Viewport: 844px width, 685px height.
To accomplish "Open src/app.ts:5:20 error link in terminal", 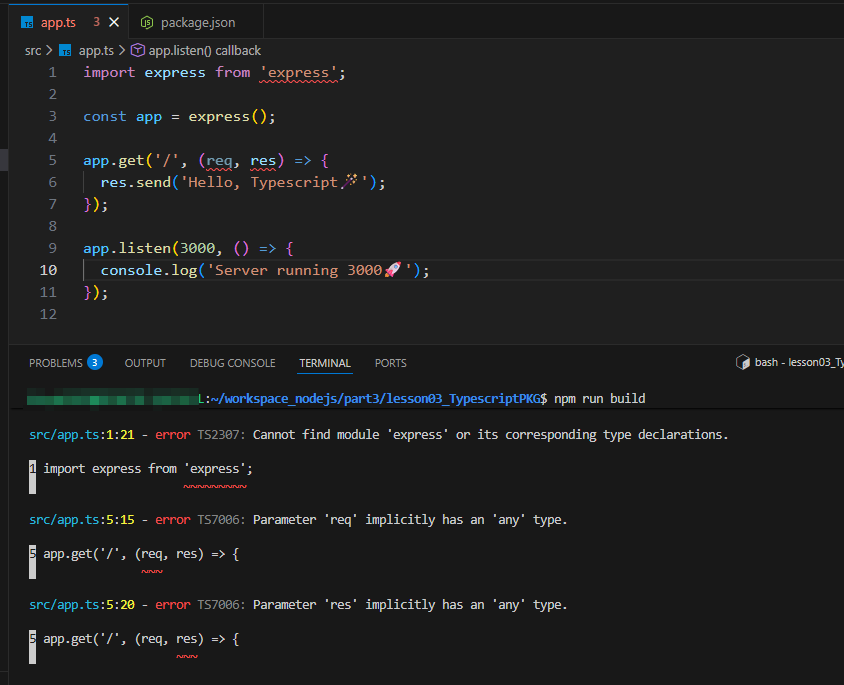I will 82,605.
